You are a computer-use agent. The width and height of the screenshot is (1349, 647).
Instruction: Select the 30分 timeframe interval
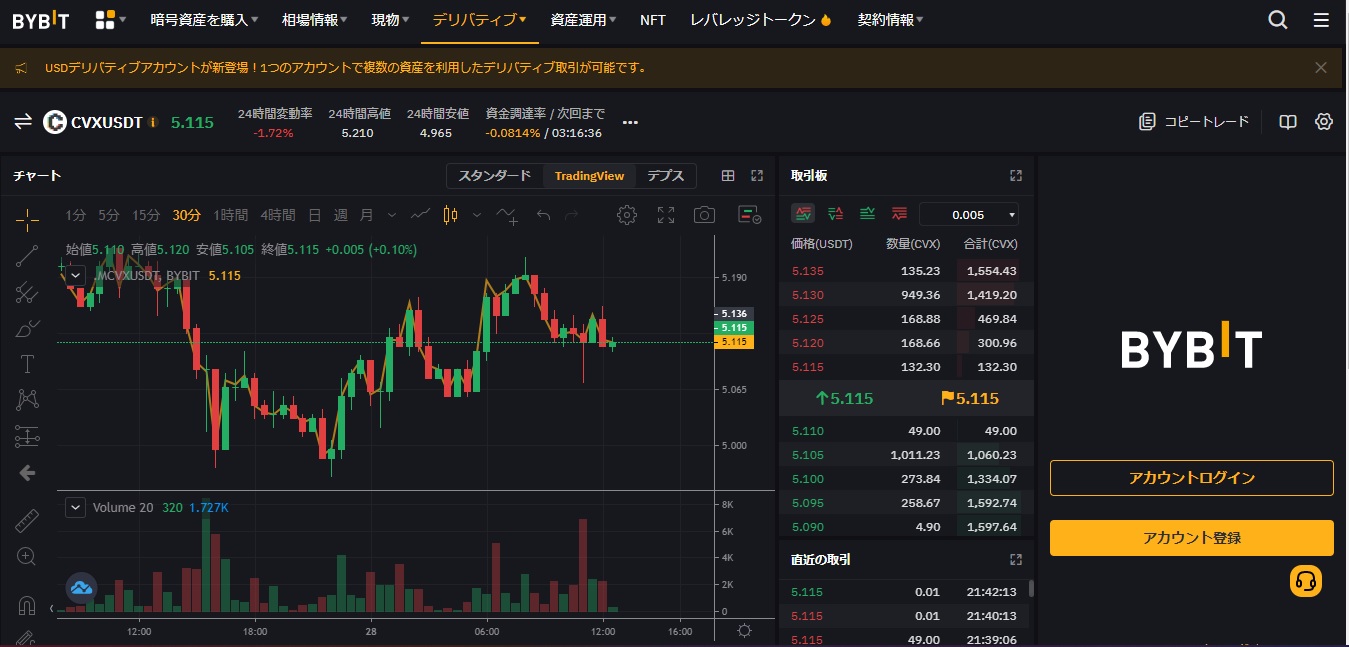(184, 214)
